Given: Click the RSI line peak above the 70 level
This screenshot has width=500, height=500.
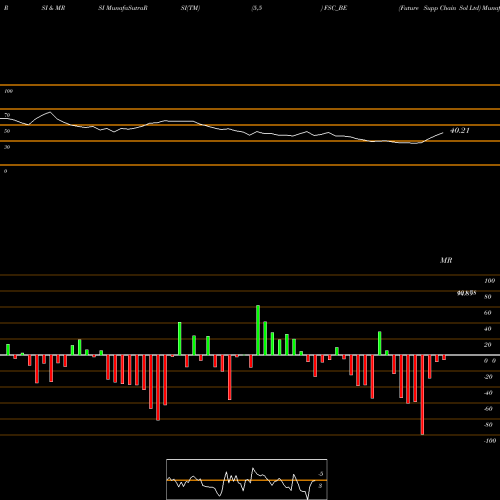Looking at the screenshot, I should click(x=50, y=112).
